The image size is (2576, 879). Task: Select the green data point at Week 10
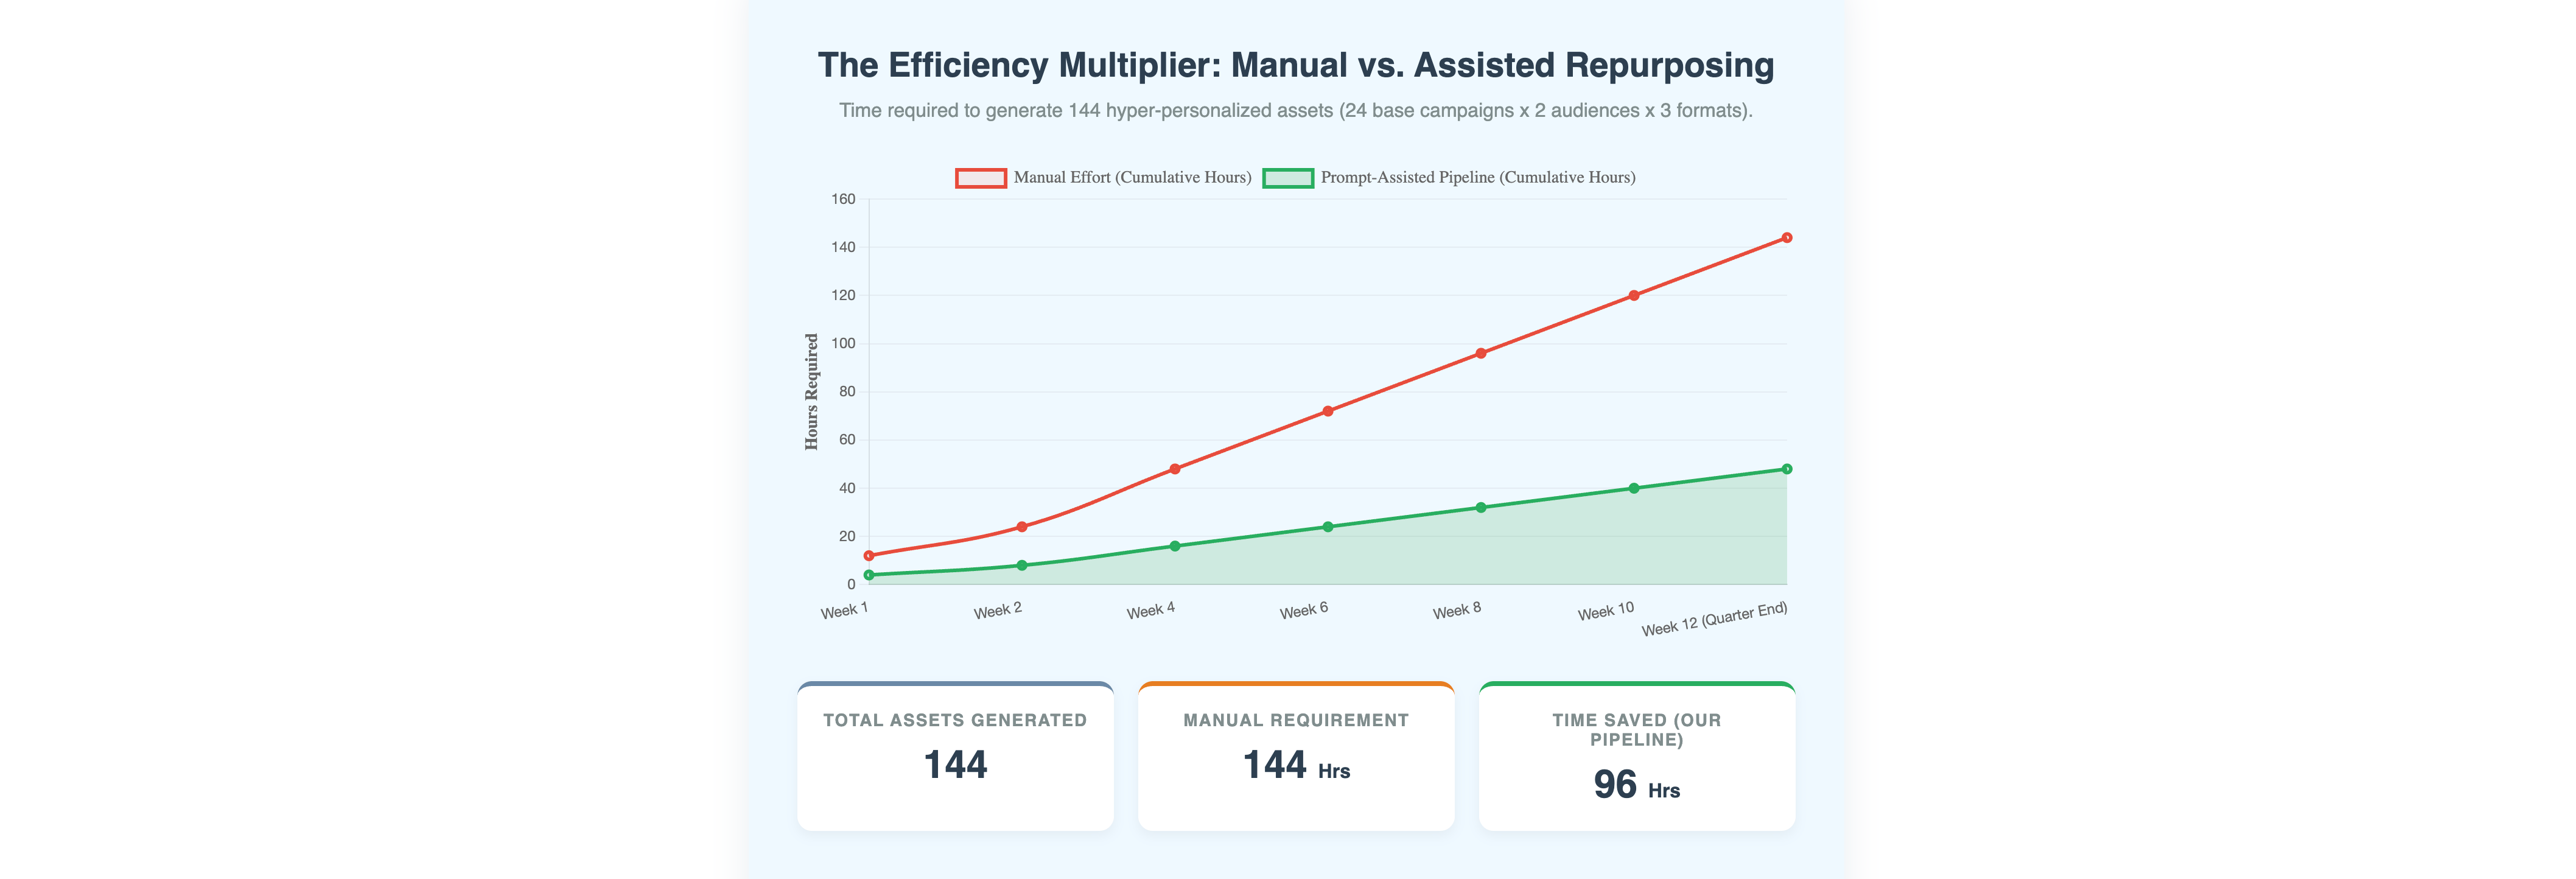(1634, 488)
